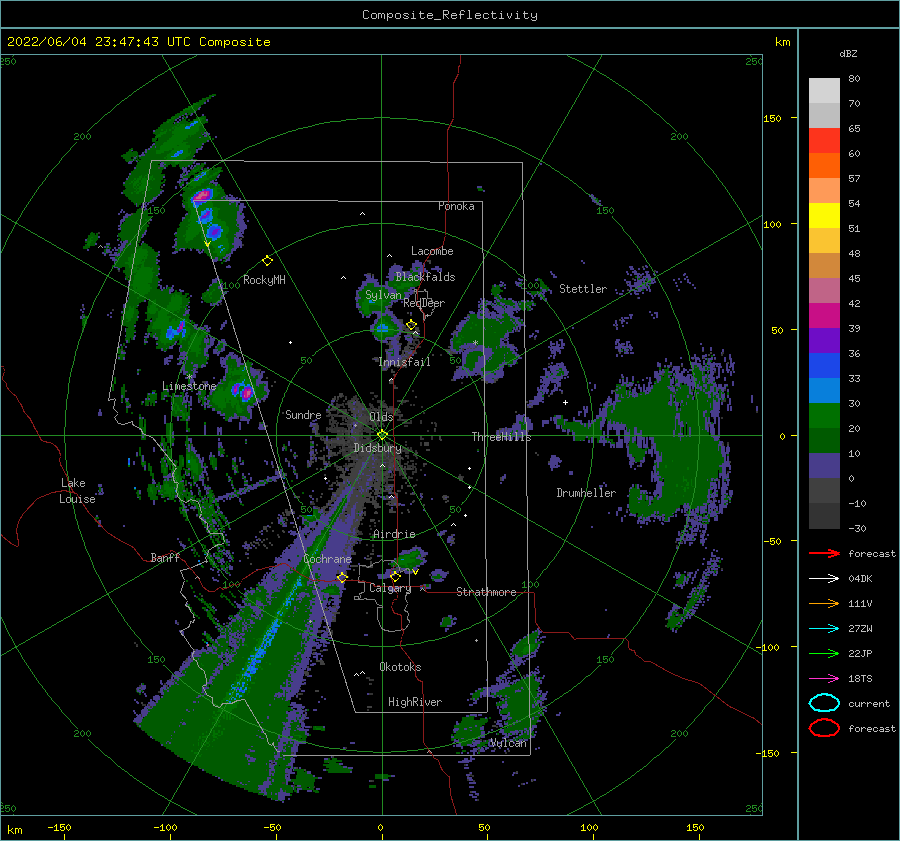This screenshot has width=900, height=841.
Task: Click the Calgary city label
Action: (390, 588)
